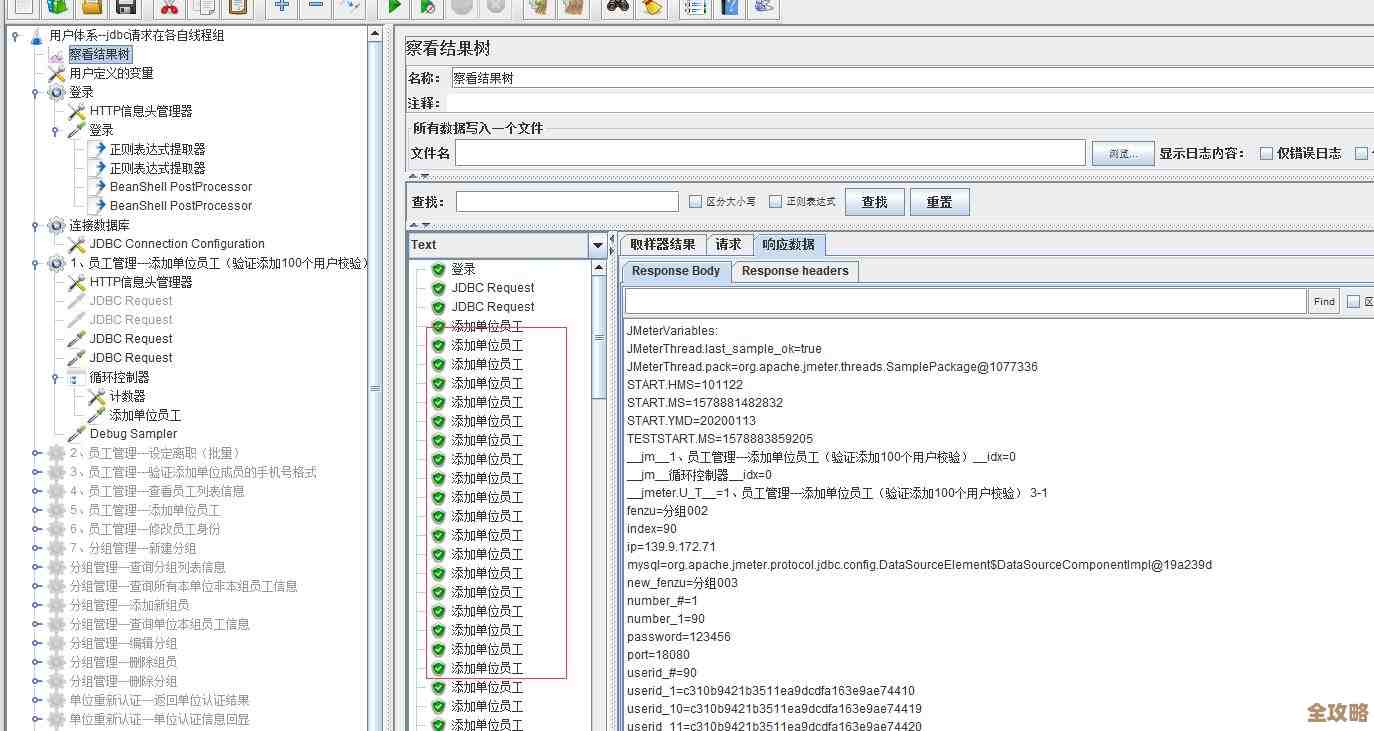Switch to the Response headers tab
This screenshot has width=1374, height=731.
pos(794,271)
